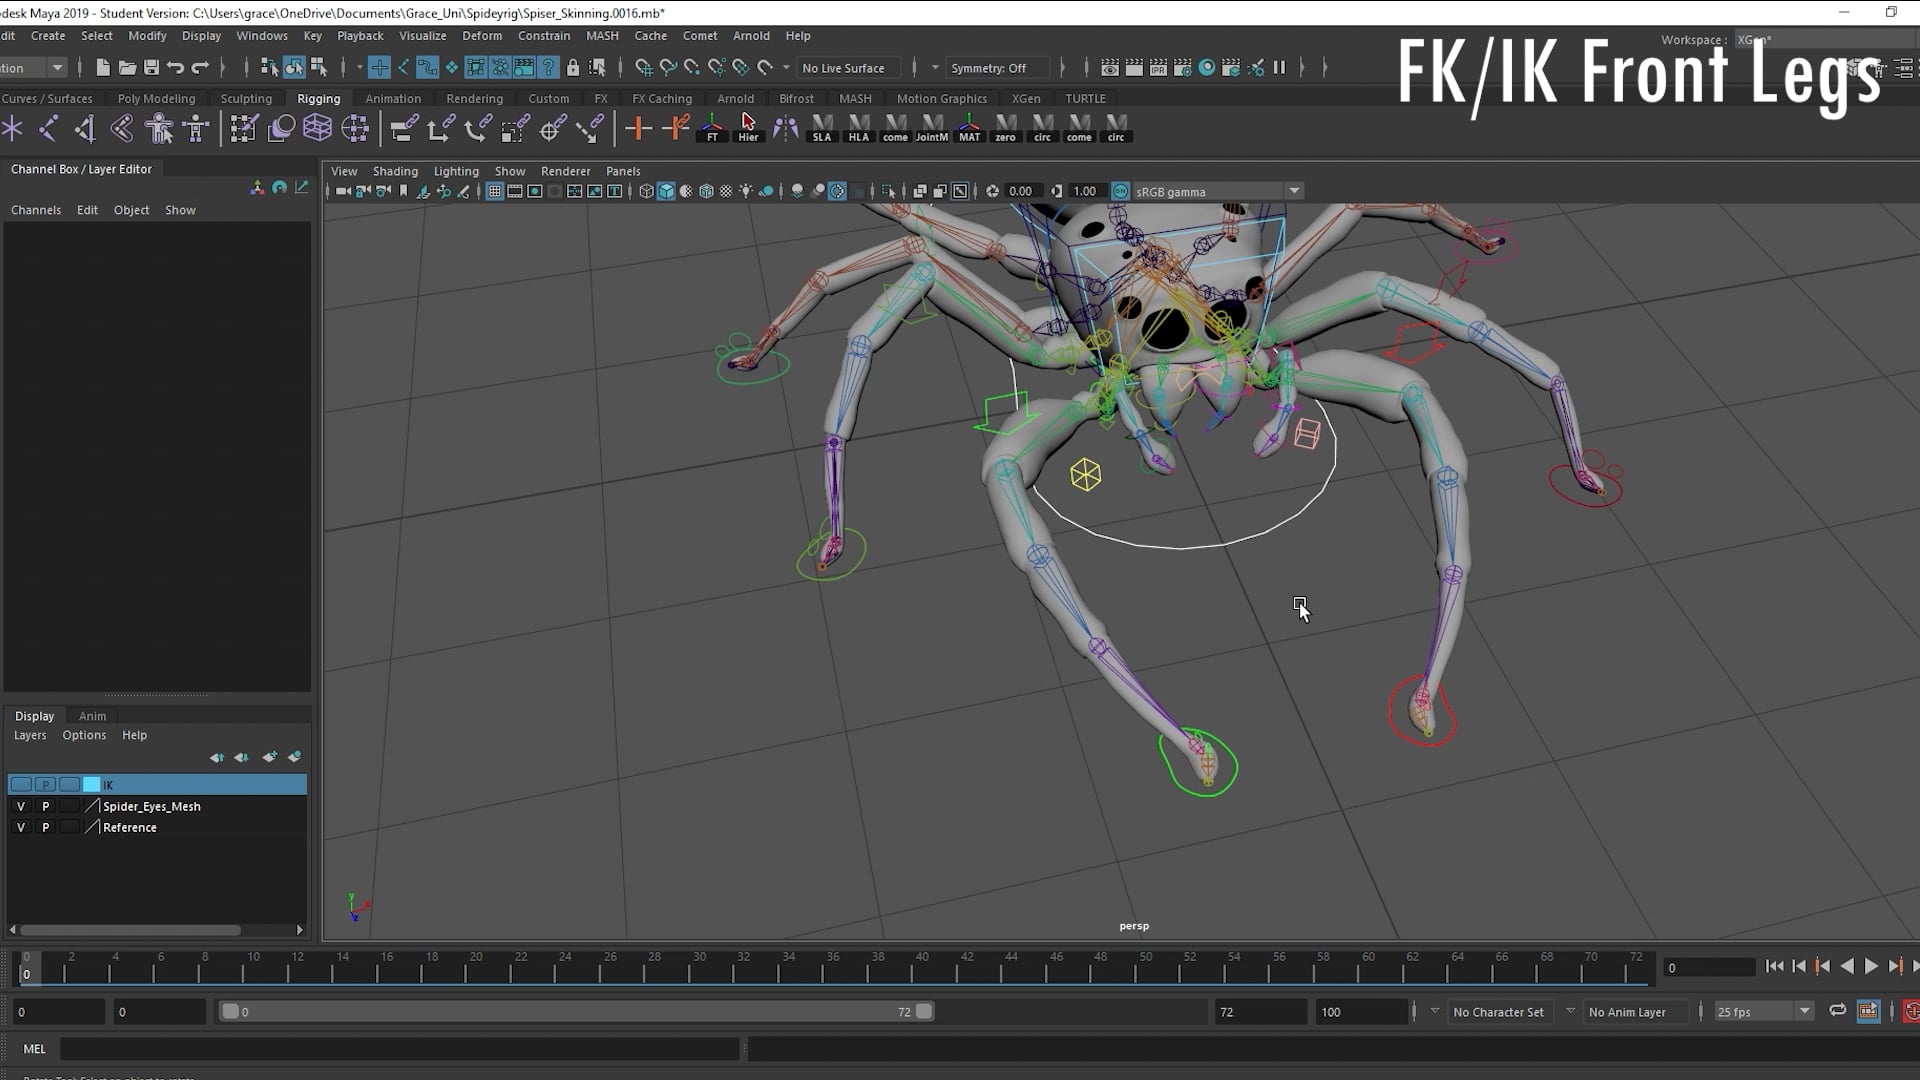Launch the Quick Rig tool
Screen dimensions: 1920x1080
(160, 128)
